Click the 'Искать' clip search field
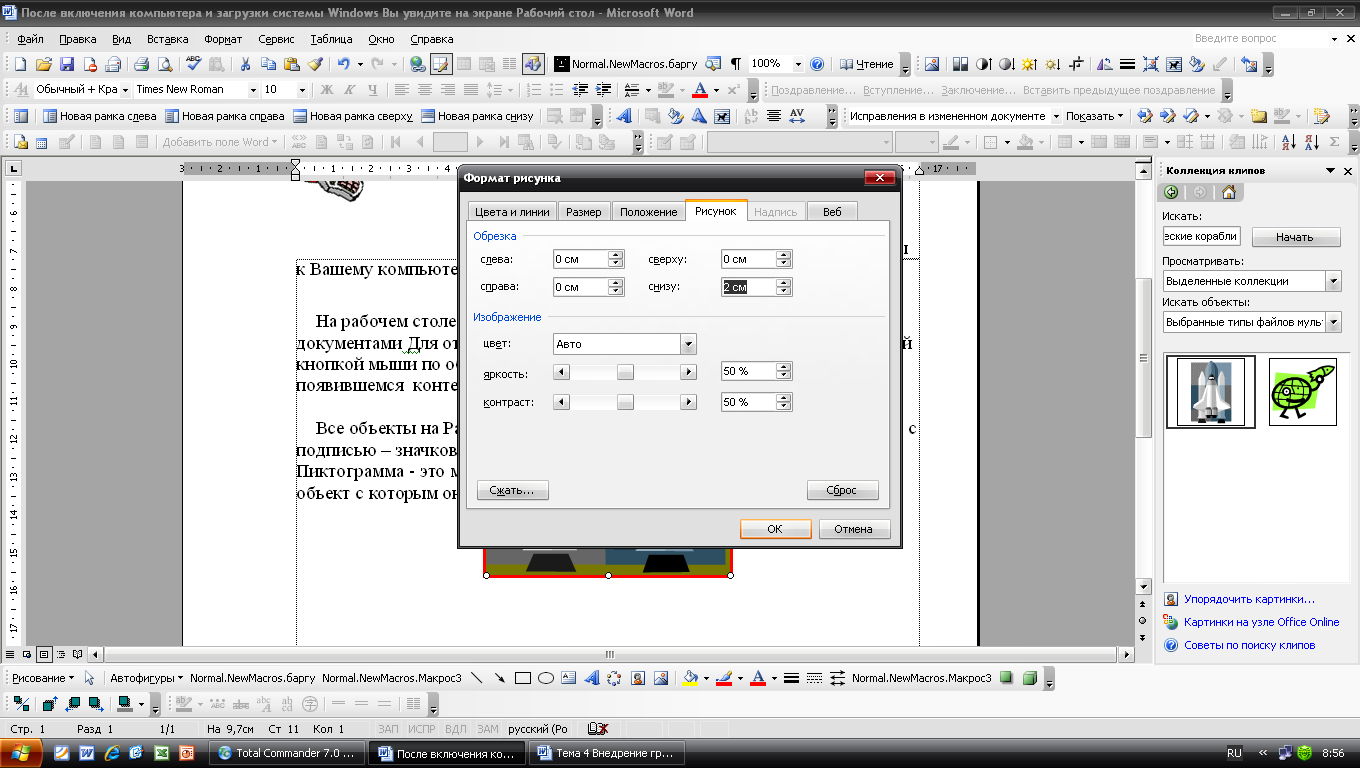 coord(1201,237)
